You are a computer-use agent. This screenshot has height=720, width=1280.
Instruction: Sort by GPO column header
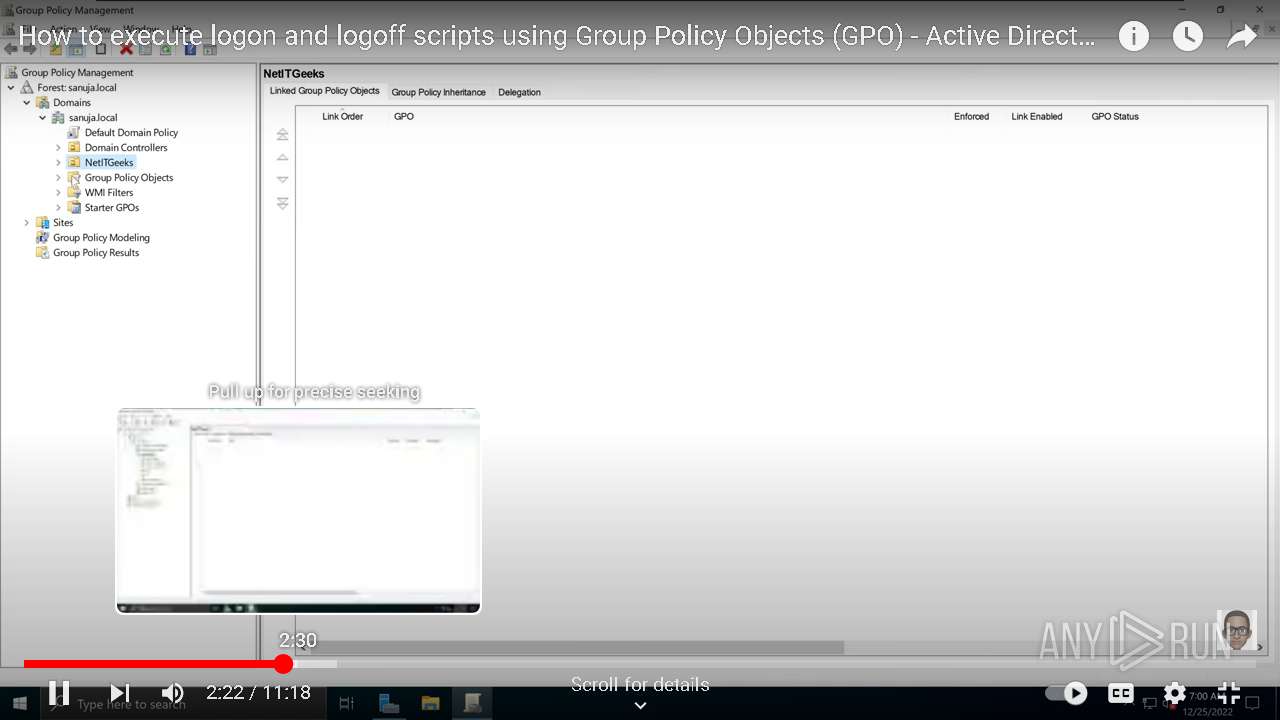[x=403, y=116]
